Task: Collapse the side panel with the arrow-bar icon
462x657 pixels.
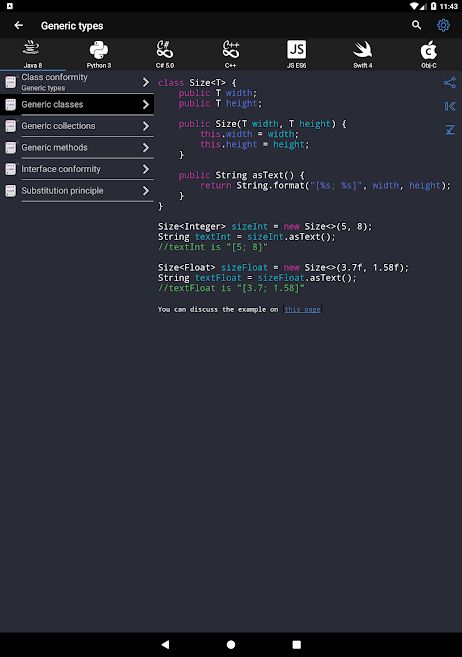Action: click(x=450, y=106)
